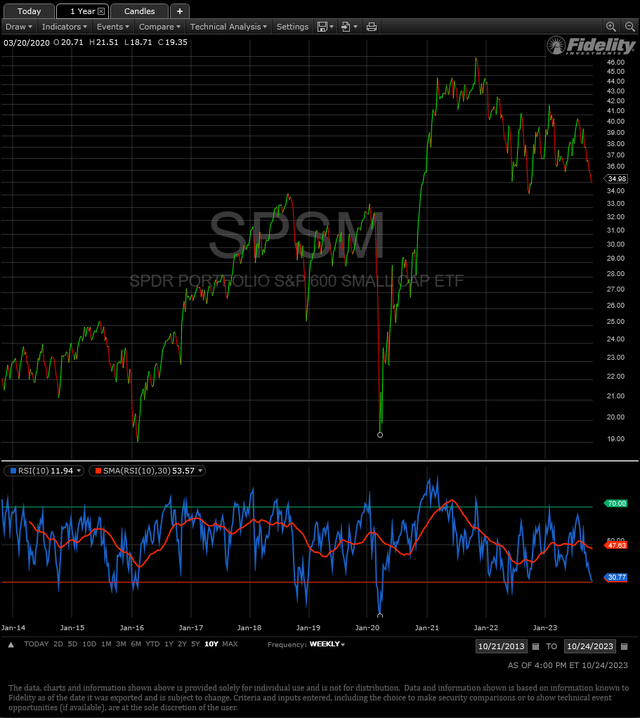
Task: Select the 3M timeframe
Action: (121, 644)
